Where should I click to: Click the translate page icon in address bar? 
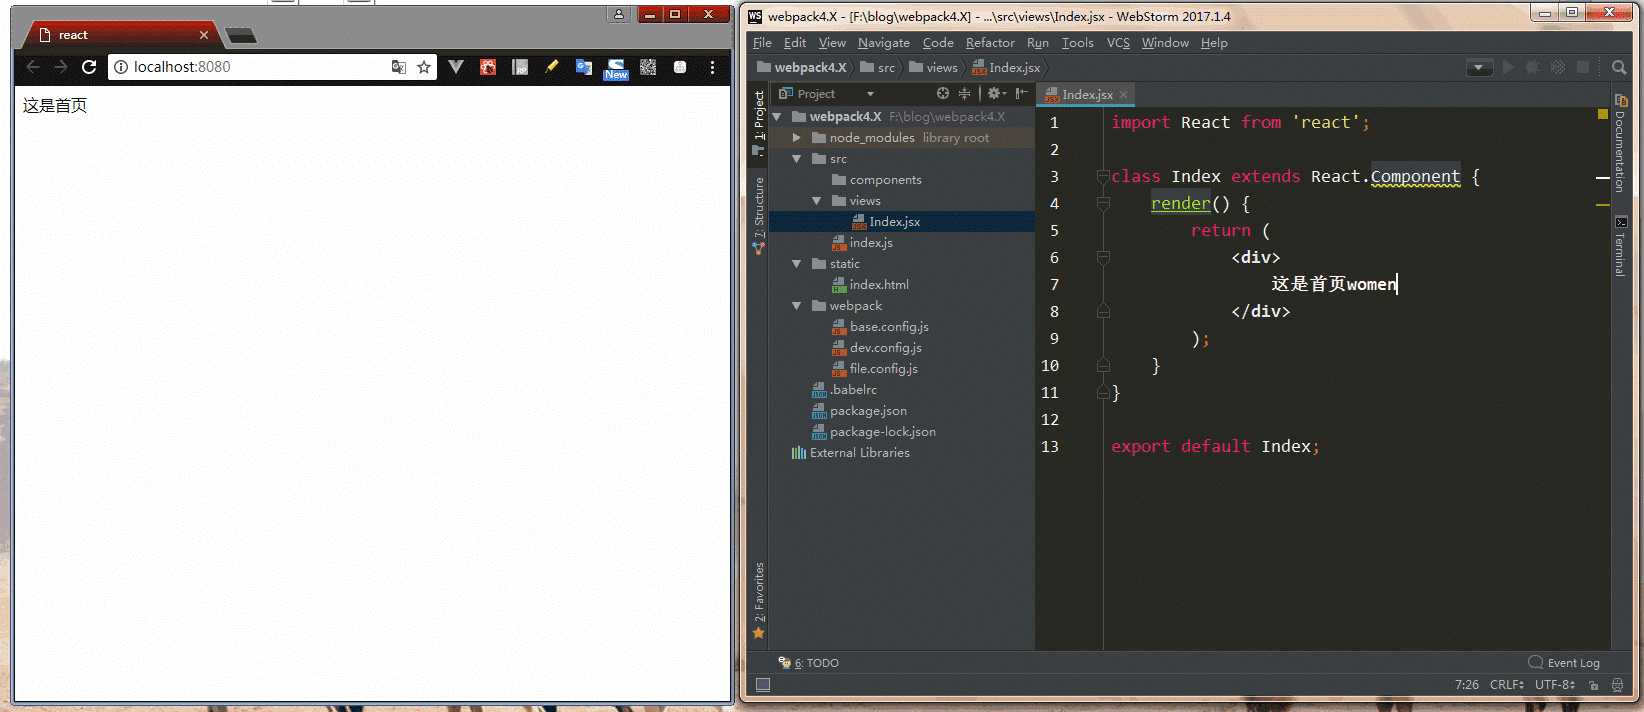[x=399, y=67]
